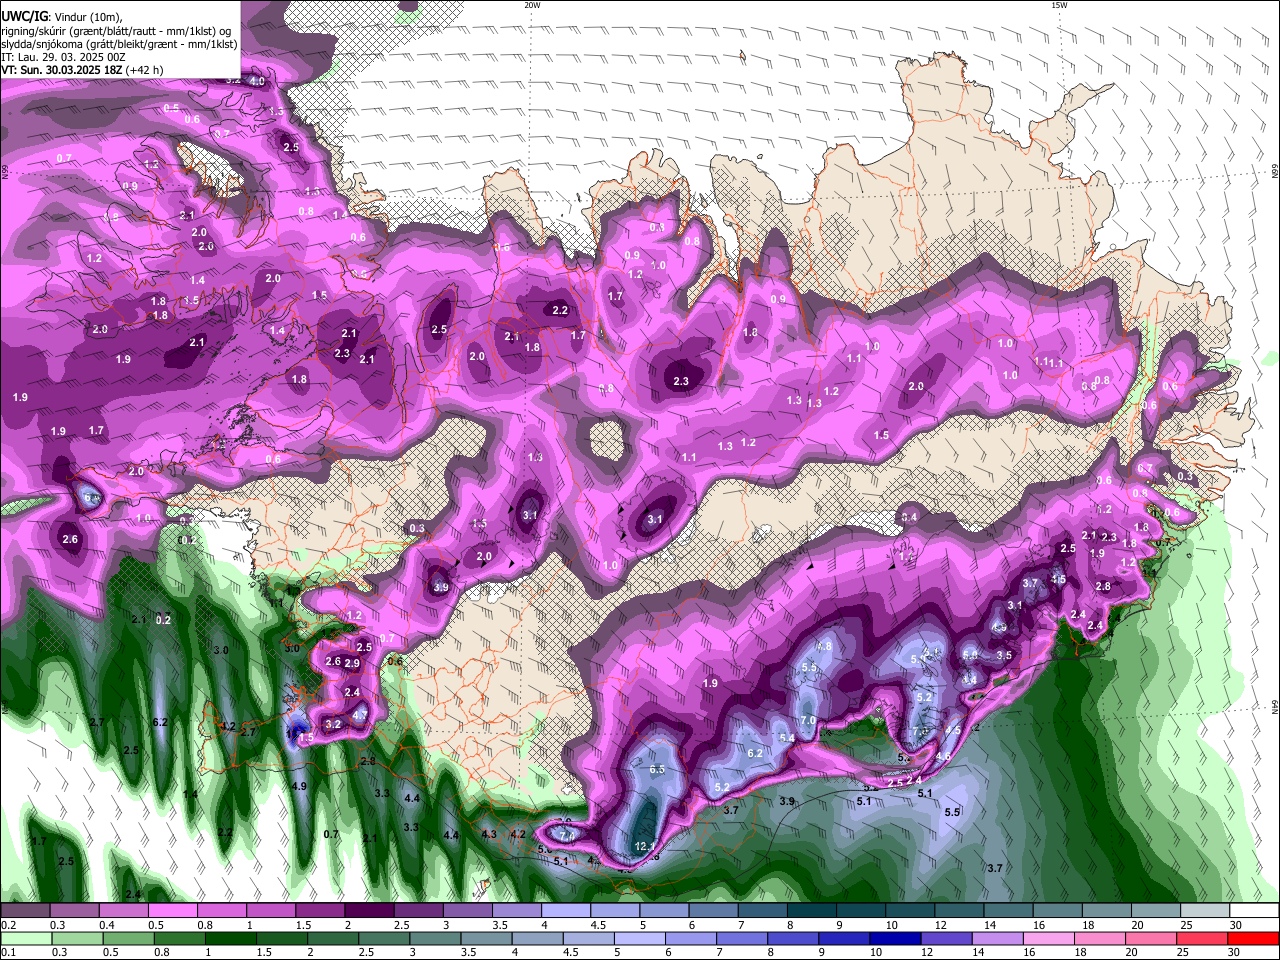Click the darkest purple swatch between upper-scale 2 and 2.5
Viewport: 1280px width, 960px height.
[x=369, y=911]
